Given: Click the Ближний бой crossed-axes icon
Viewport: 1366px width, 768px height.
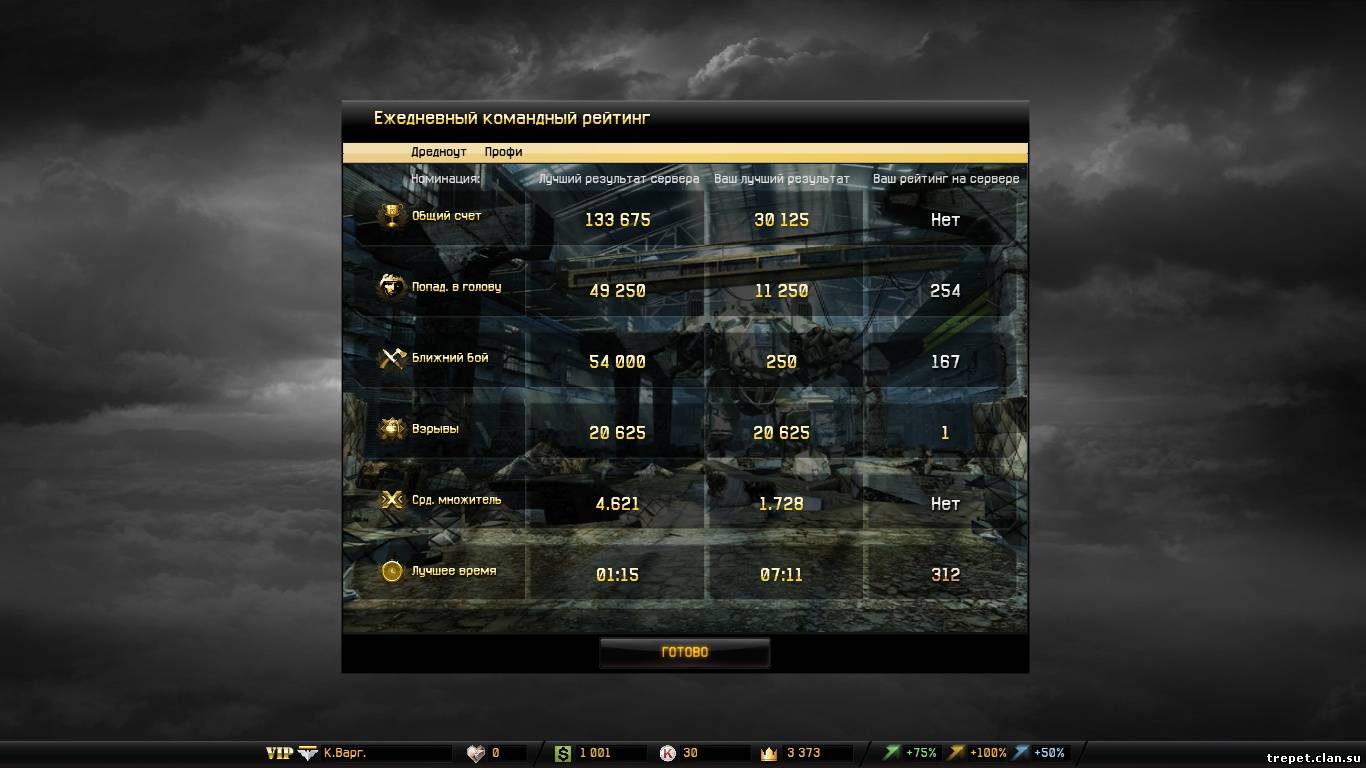Looking at the screenshot, I should point(392,358).
